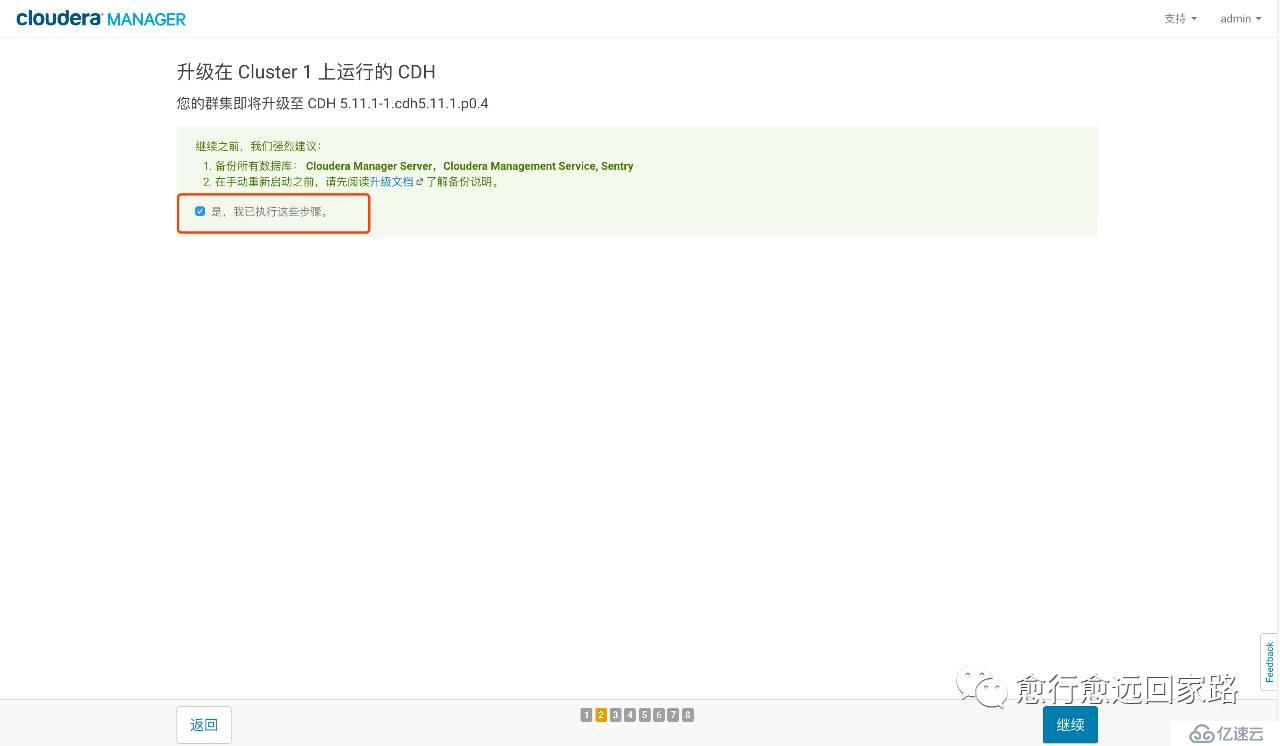This screenshot has height=746, width=1280.
Task: Click the text Cloudera Management Service, Sentry
Action: [x=538, y=166]
